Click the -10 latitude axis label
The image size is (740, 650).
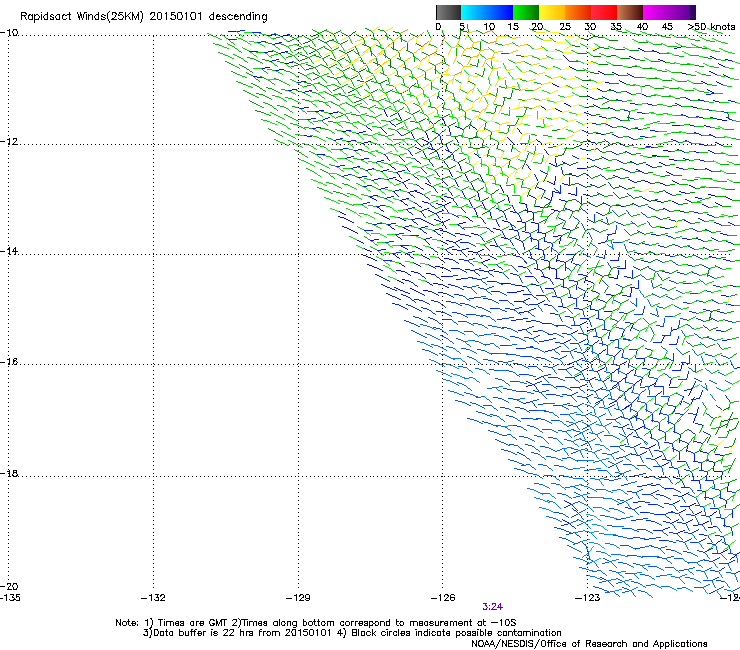[x=9, y=33]
